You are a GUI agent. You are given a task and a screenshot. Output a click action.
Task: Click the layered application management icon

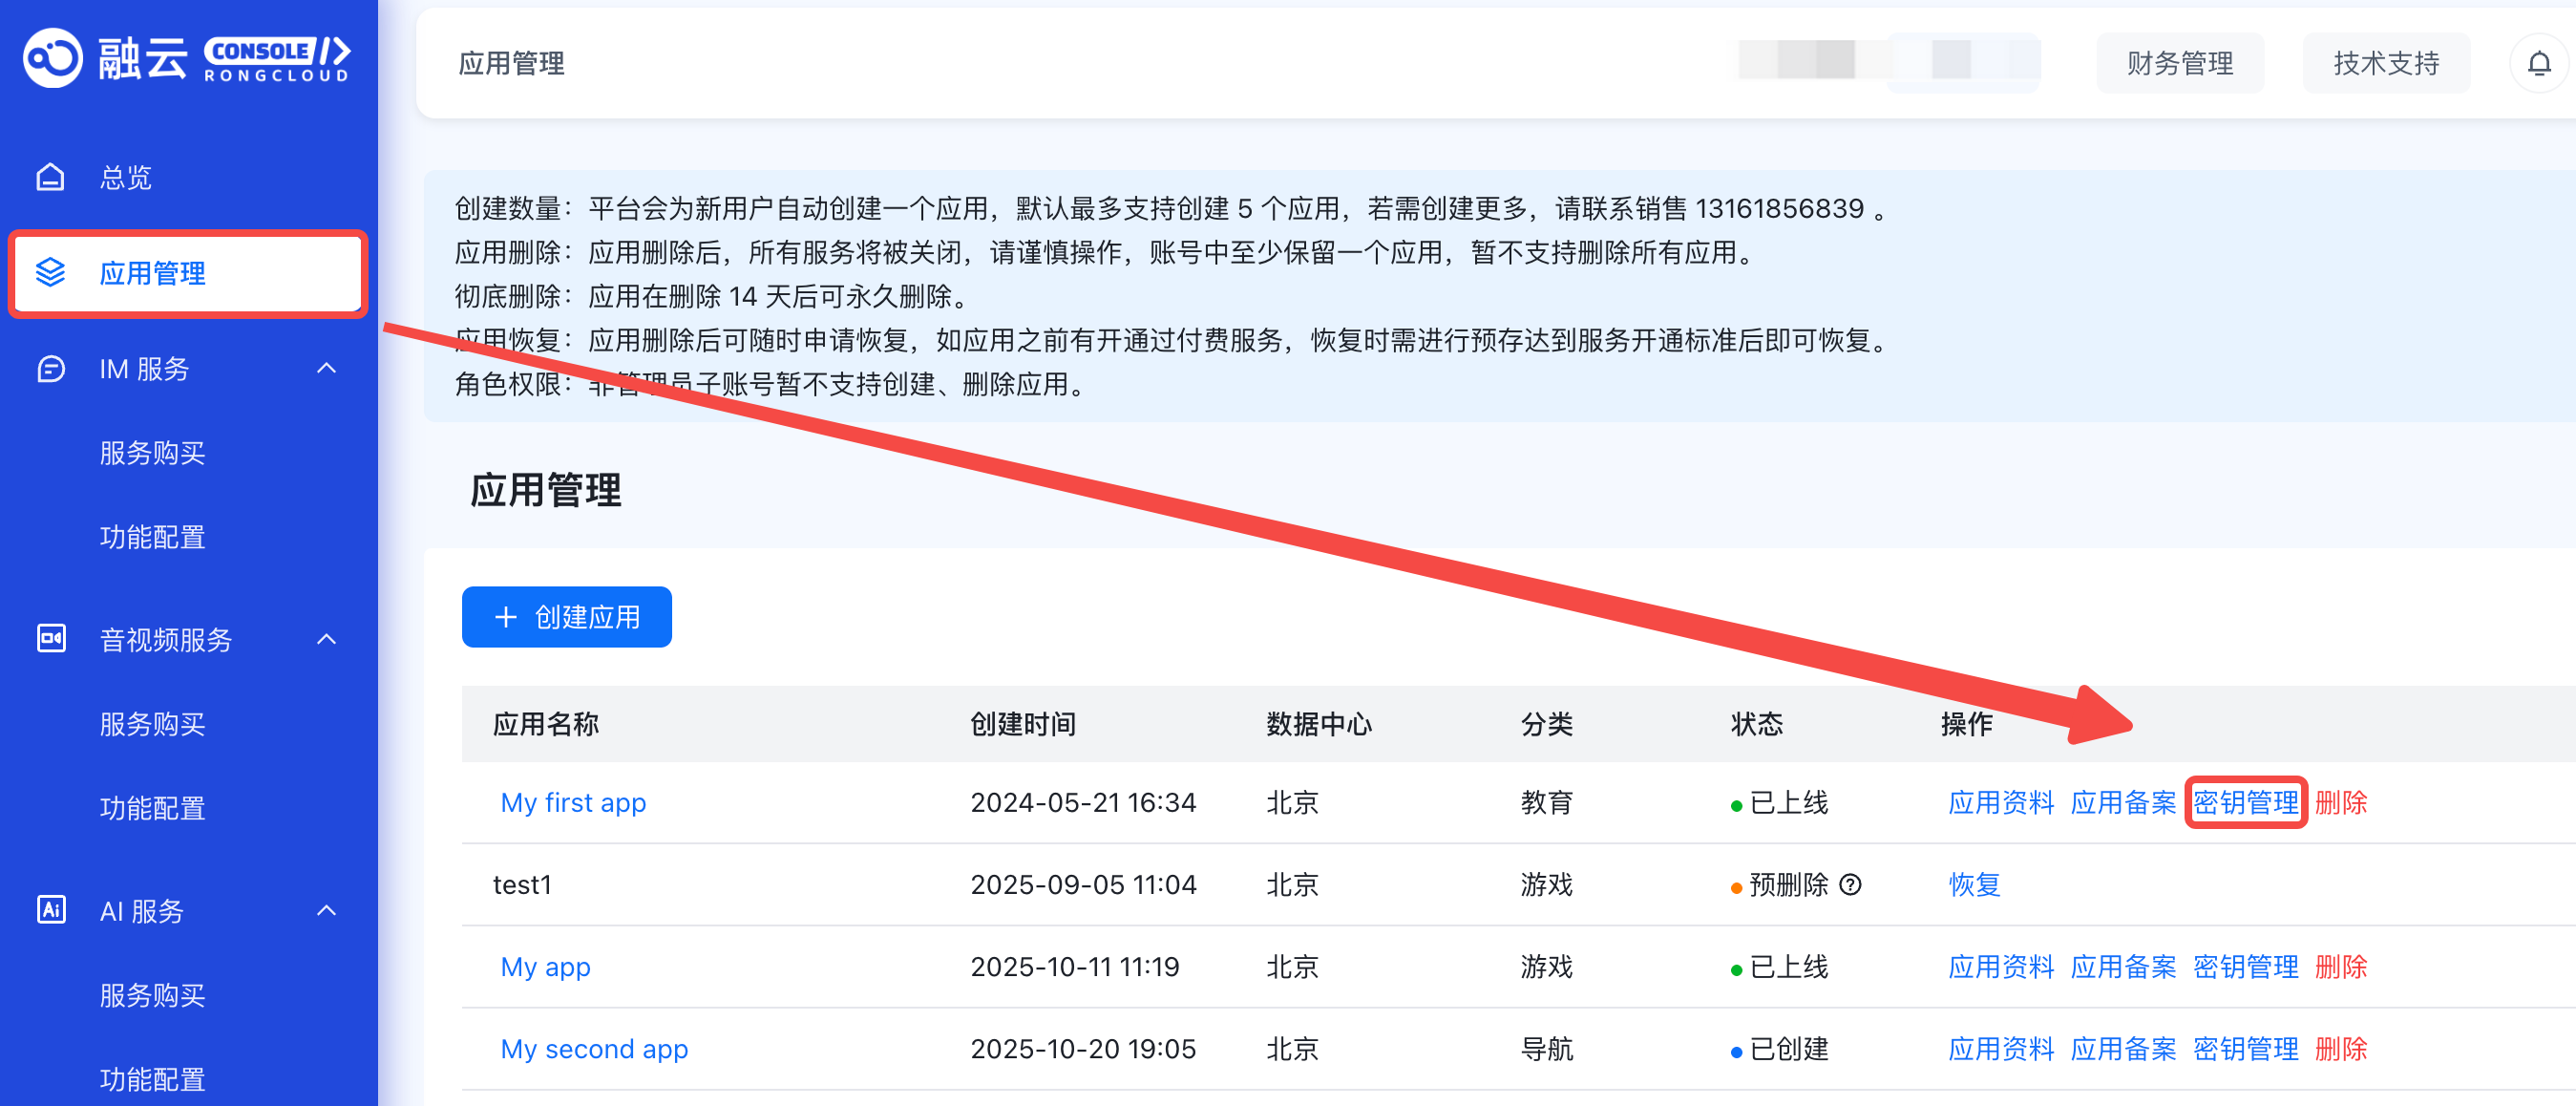(50, 272)
